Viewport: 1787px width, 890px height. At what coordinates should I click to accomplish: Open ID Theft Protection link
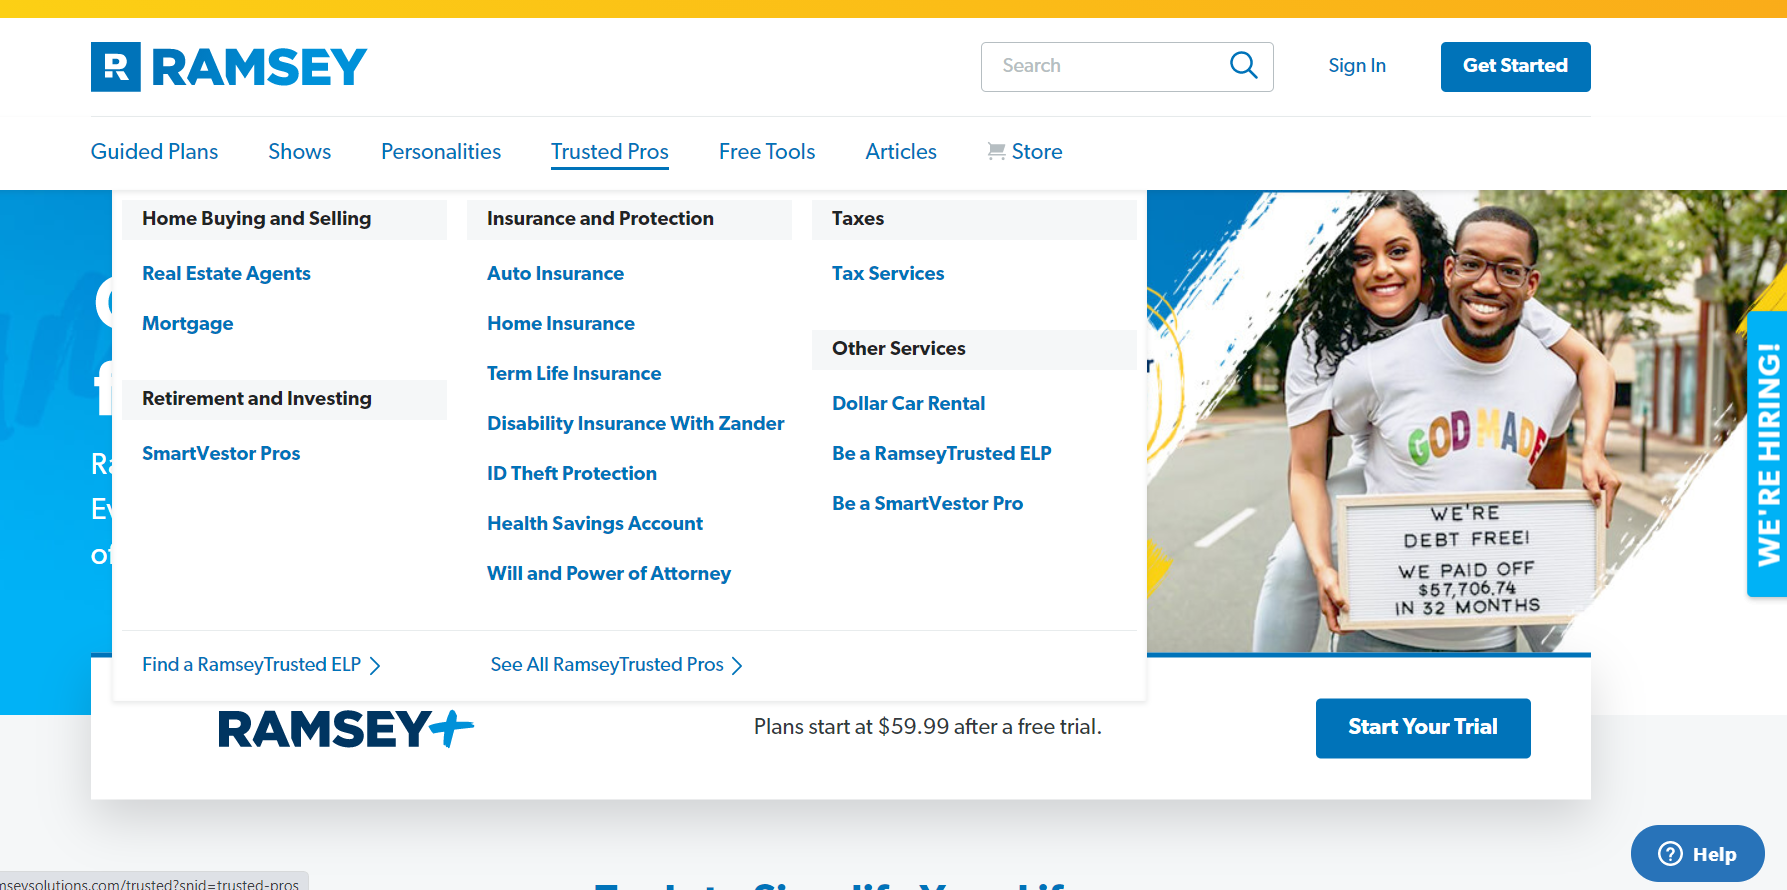pos(572,473)
